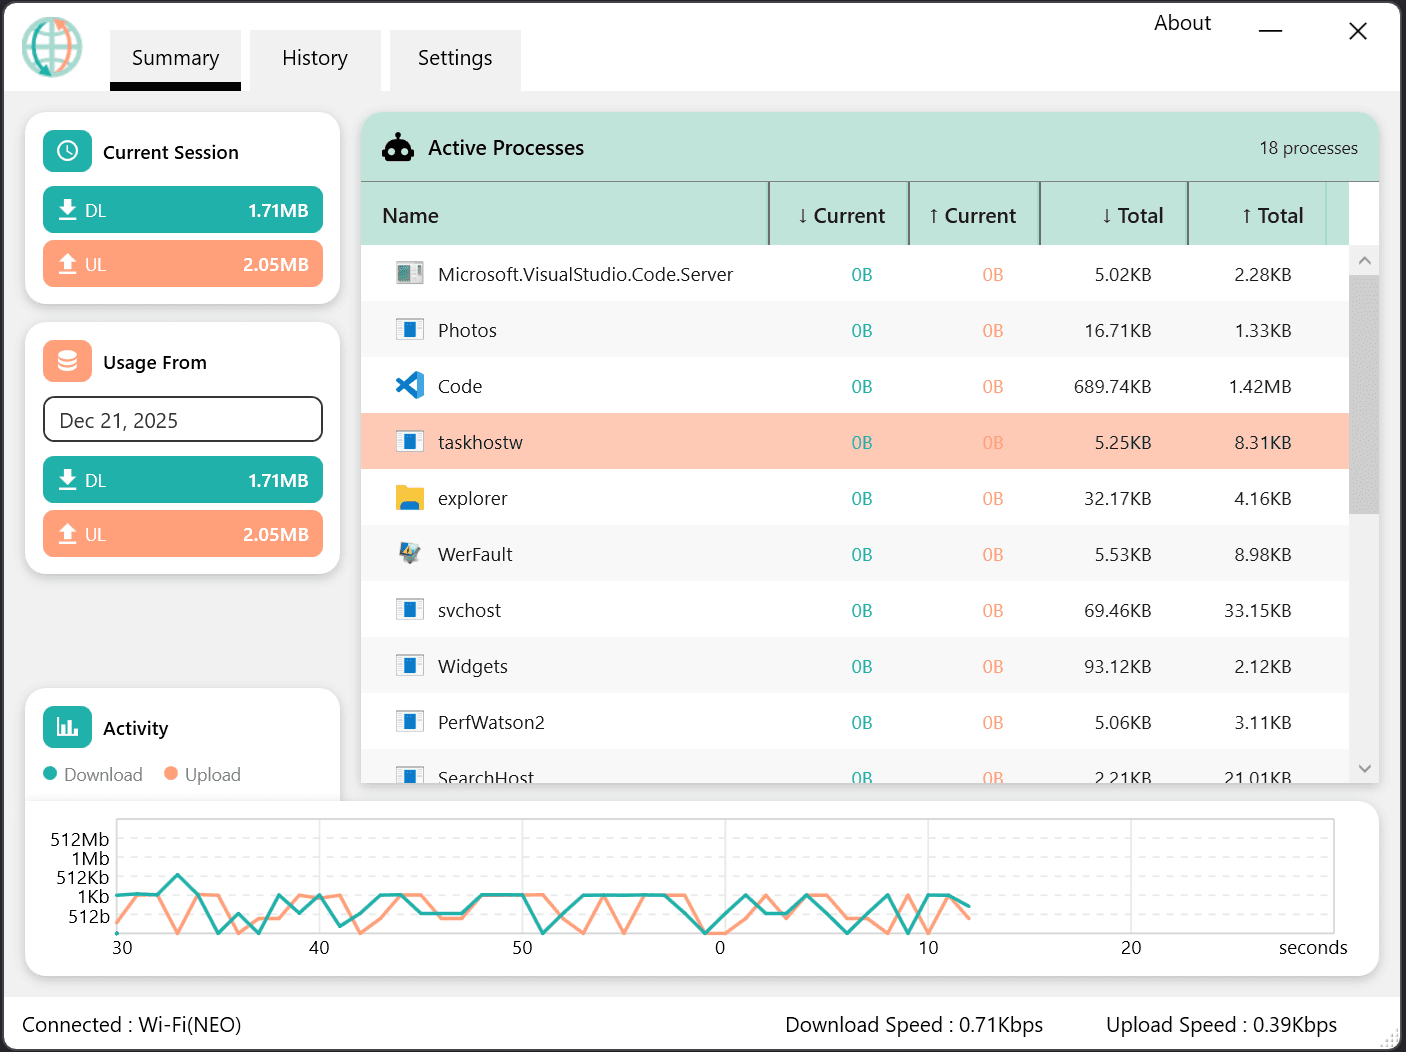Open the Usage From date picker
Viewport: 1406px width, 1052px height.
coord(182,419)
